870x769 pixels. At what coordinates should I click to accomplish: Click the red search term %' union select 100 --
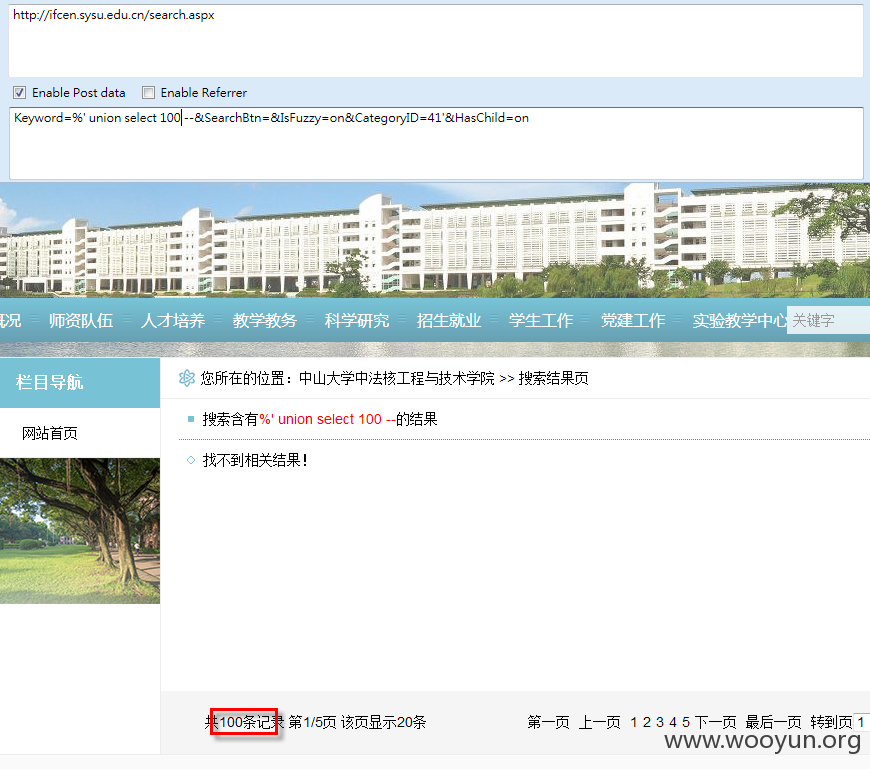(327, 419)
